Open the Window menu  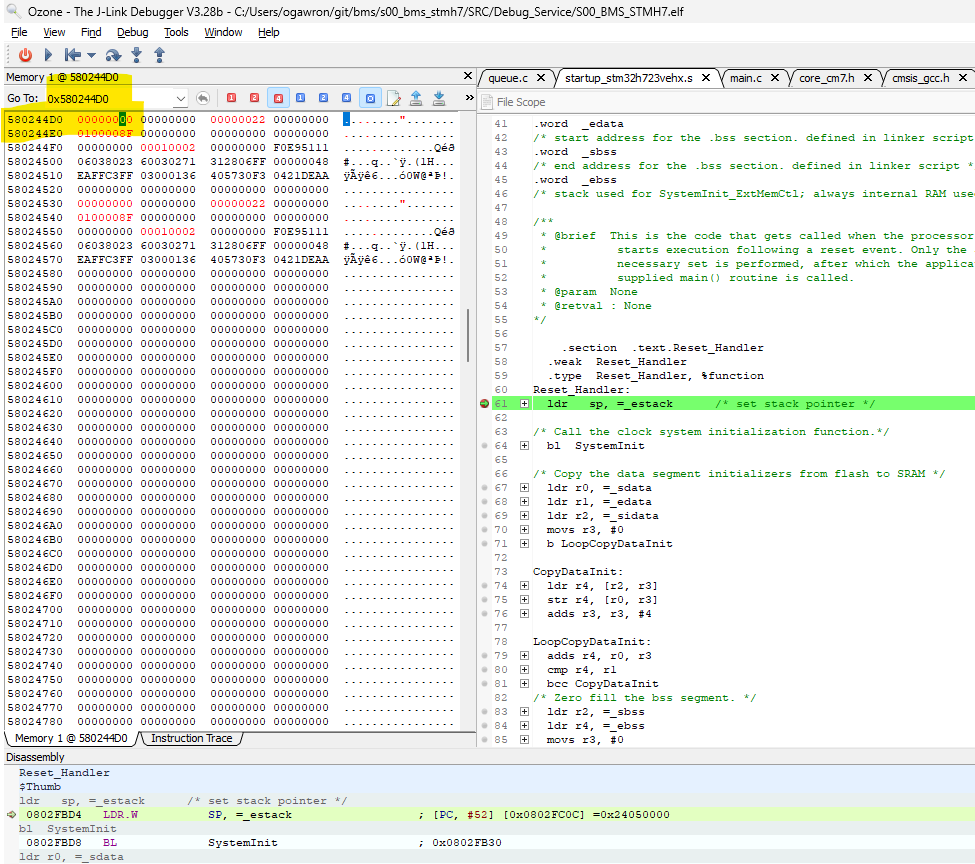click(223, 32)
